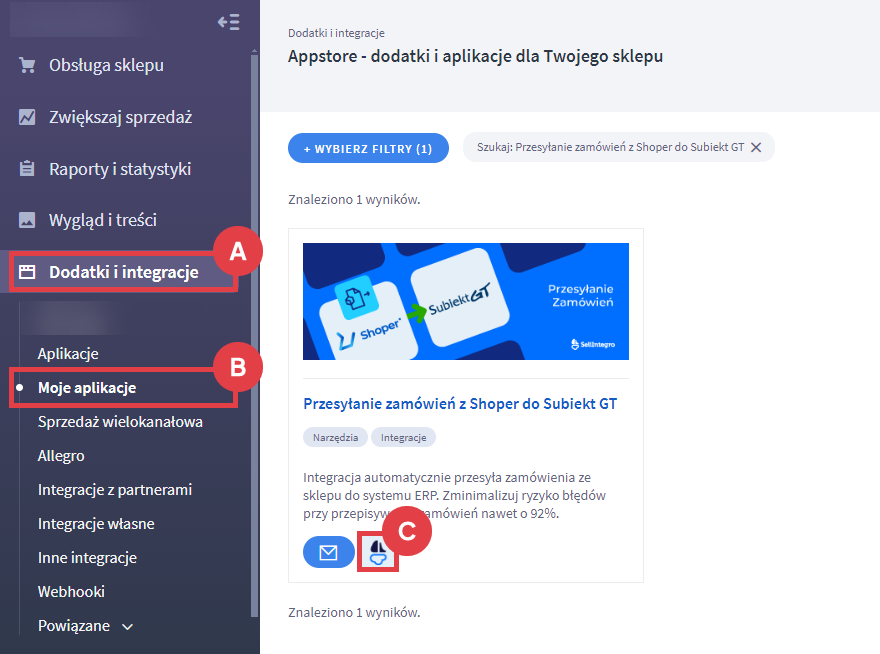Open the Wybierz filtry (1) button
Screen dimensions: 880x654
(368, 148)
